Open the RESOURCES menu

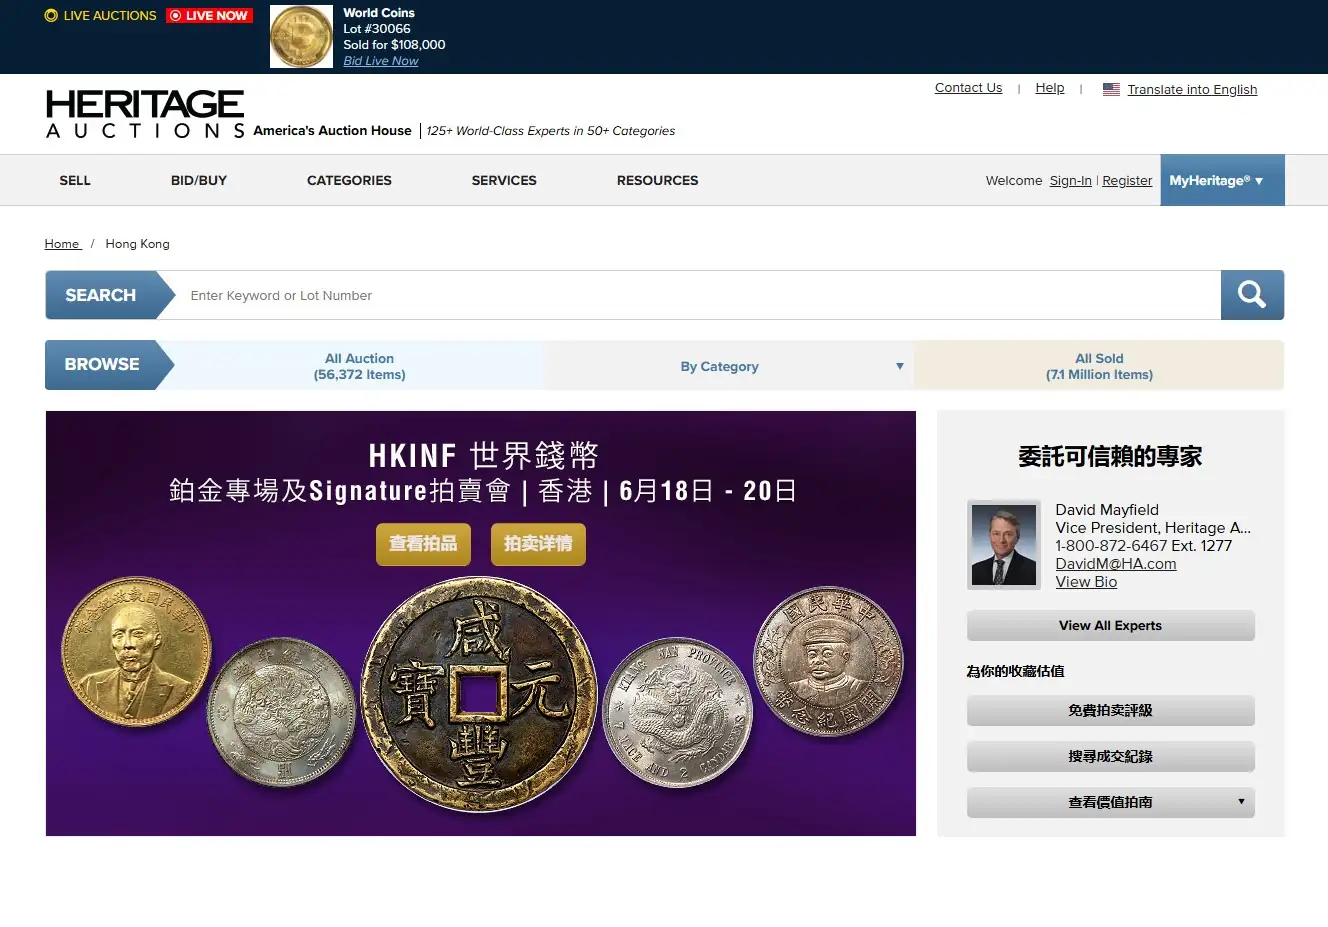657,180
